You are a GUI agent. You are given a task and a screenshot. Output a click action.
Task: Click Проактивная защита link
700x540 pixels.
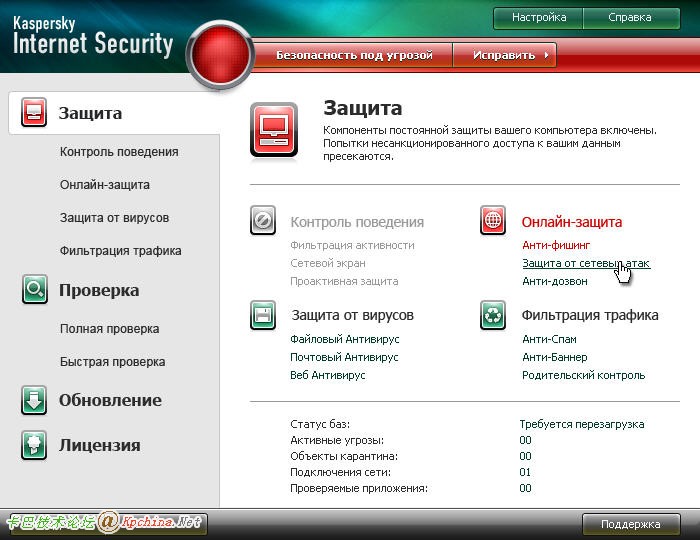344,282
